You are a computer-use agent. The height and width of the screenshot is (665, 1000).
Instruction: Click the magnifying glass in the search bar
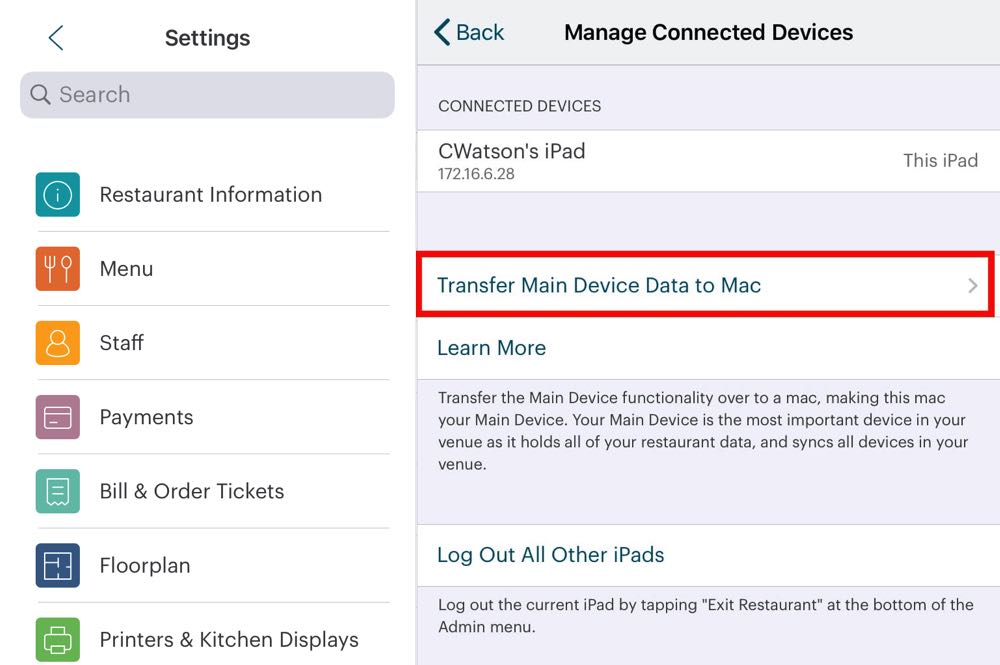[40, 95]
